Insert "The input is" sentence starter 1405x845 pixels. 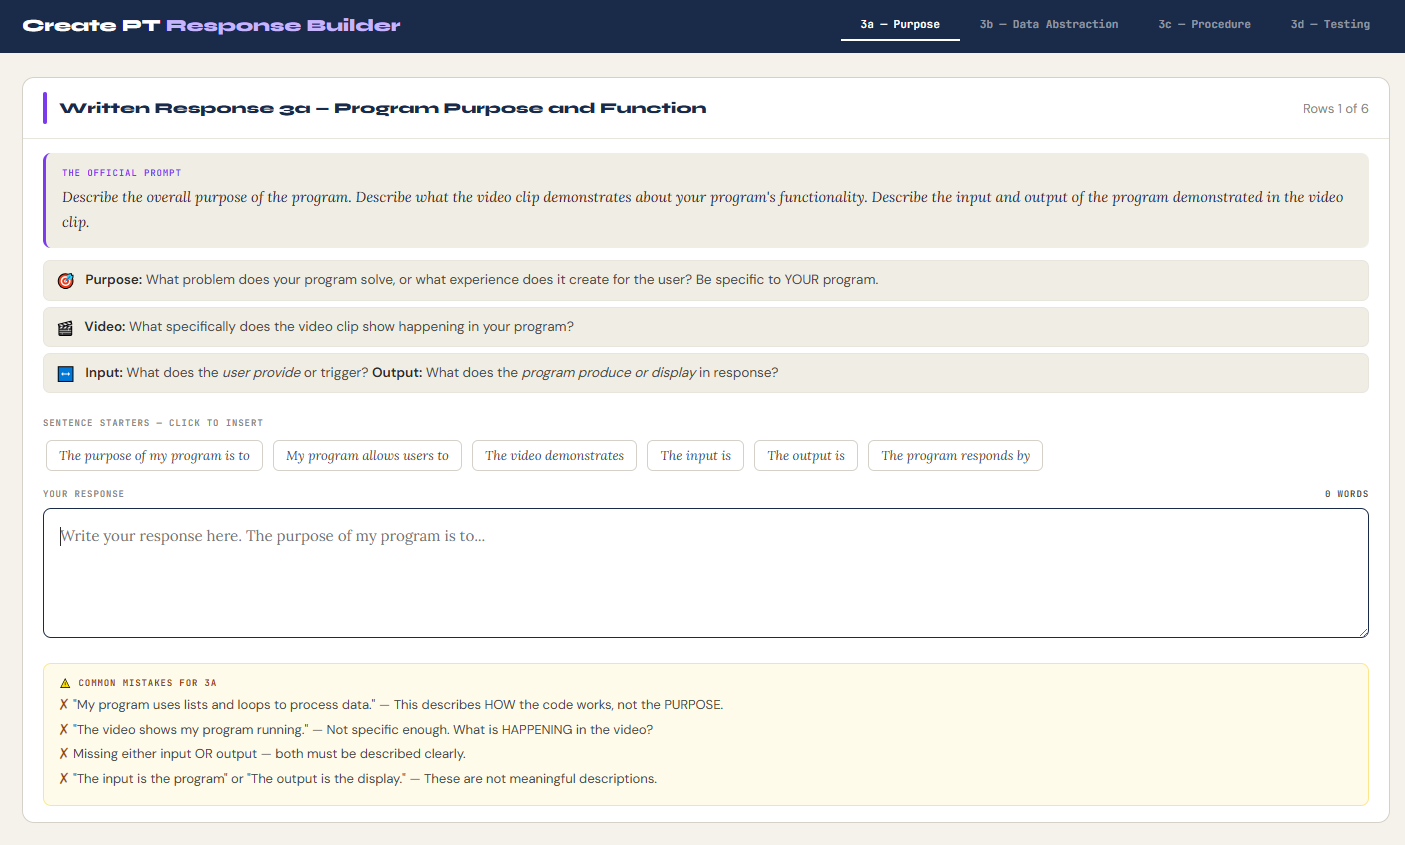pyautogui.click(x=695, y=456)
